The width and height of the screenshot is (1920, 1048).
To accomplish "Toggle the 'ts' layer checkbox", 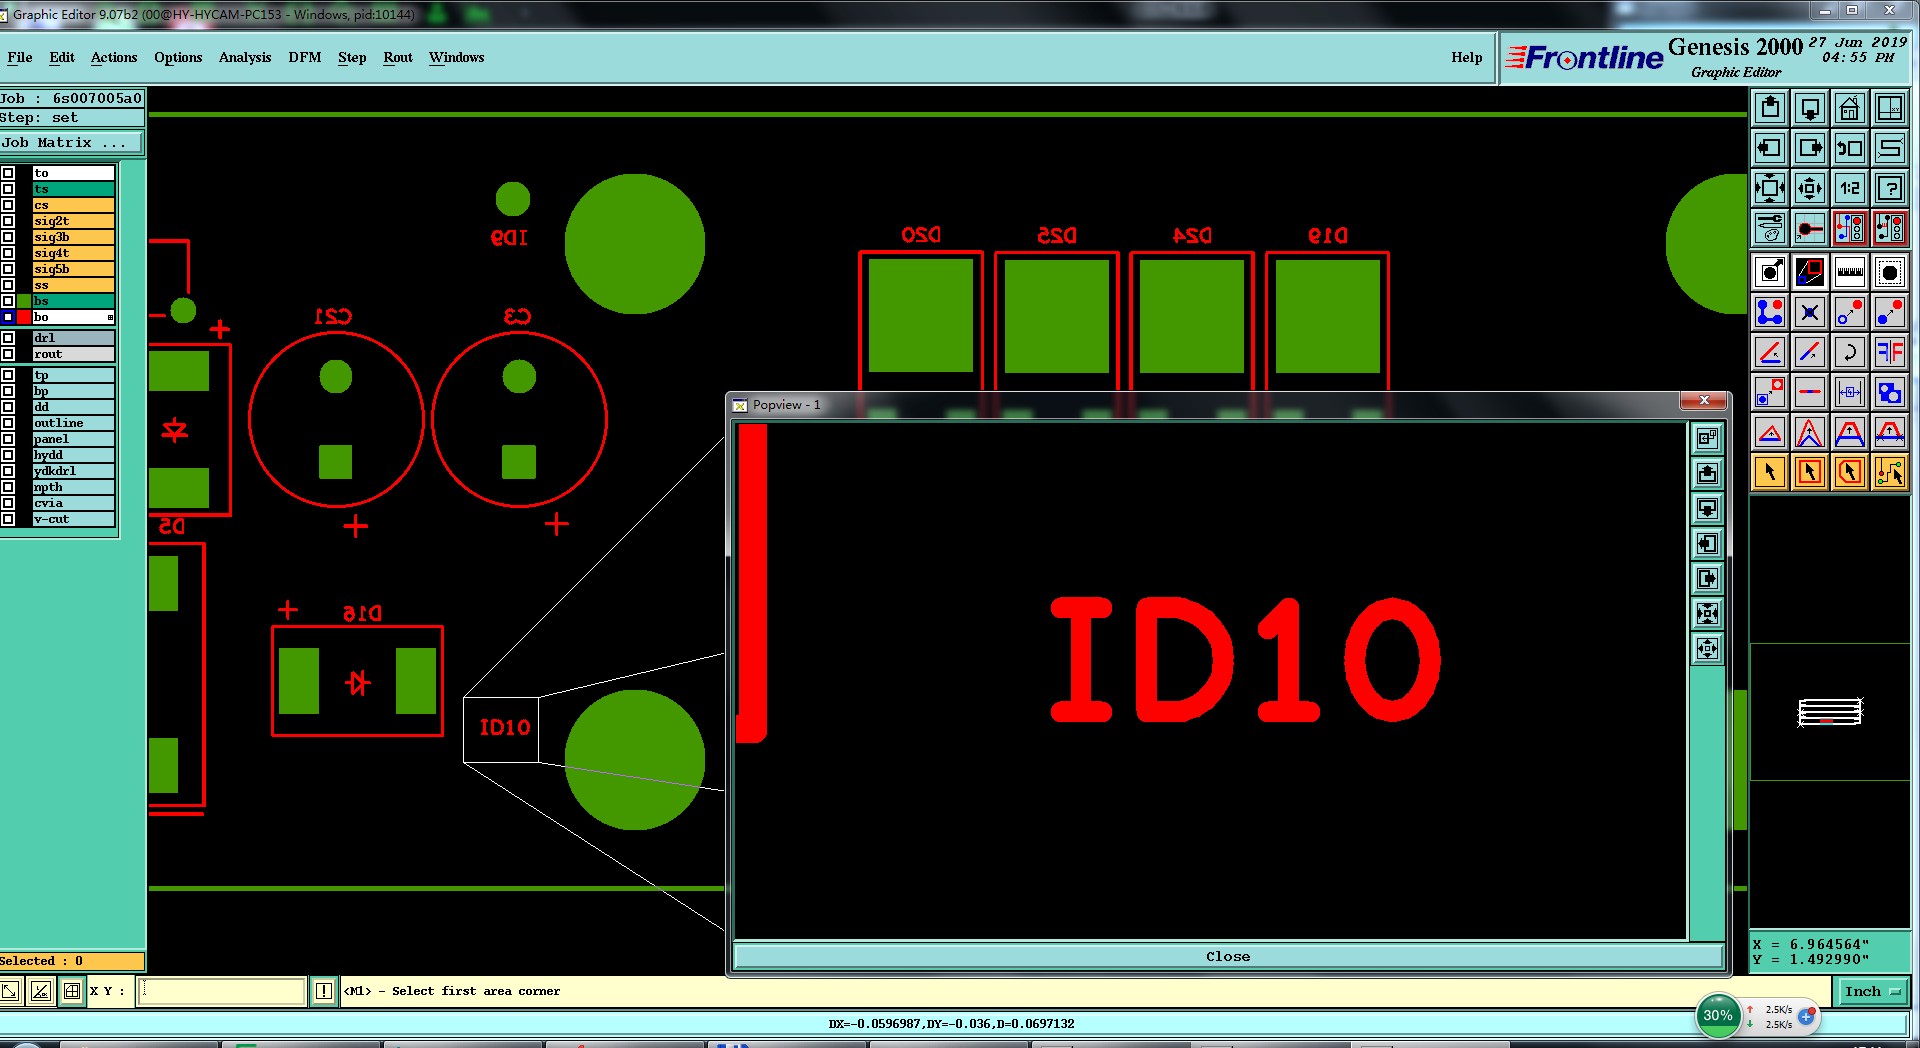I will click(x=8, y=189).
